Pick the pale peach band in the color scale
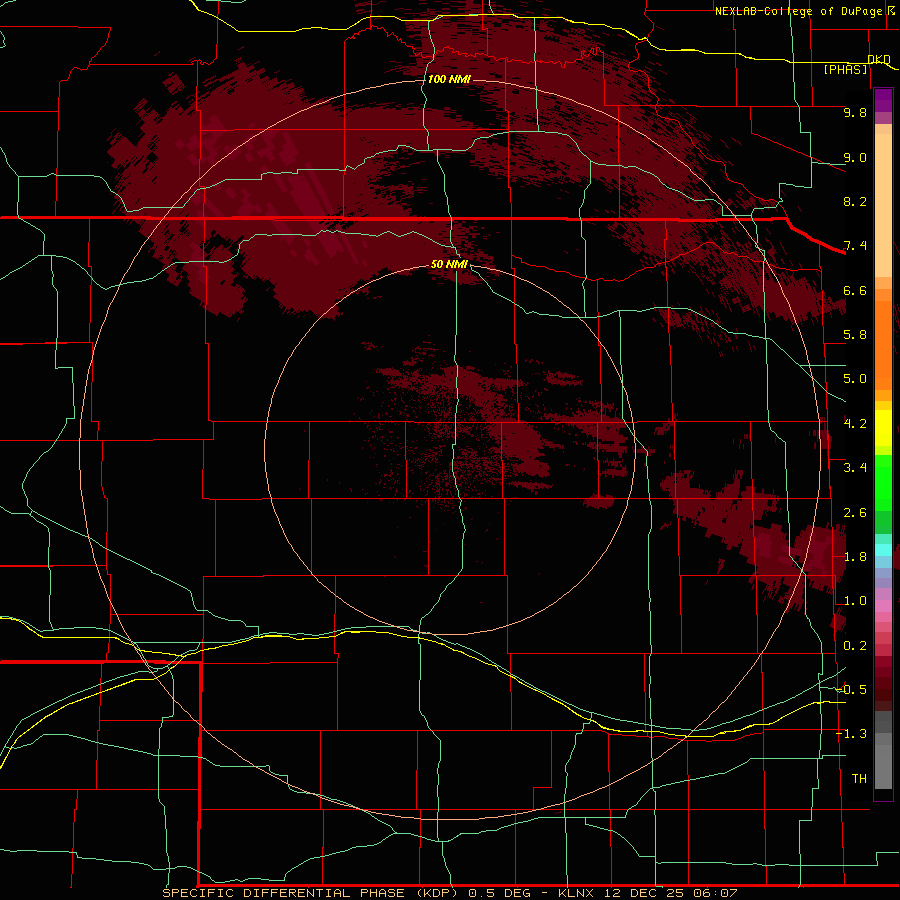This screenshot has width=900, height=900. point(883,207)
